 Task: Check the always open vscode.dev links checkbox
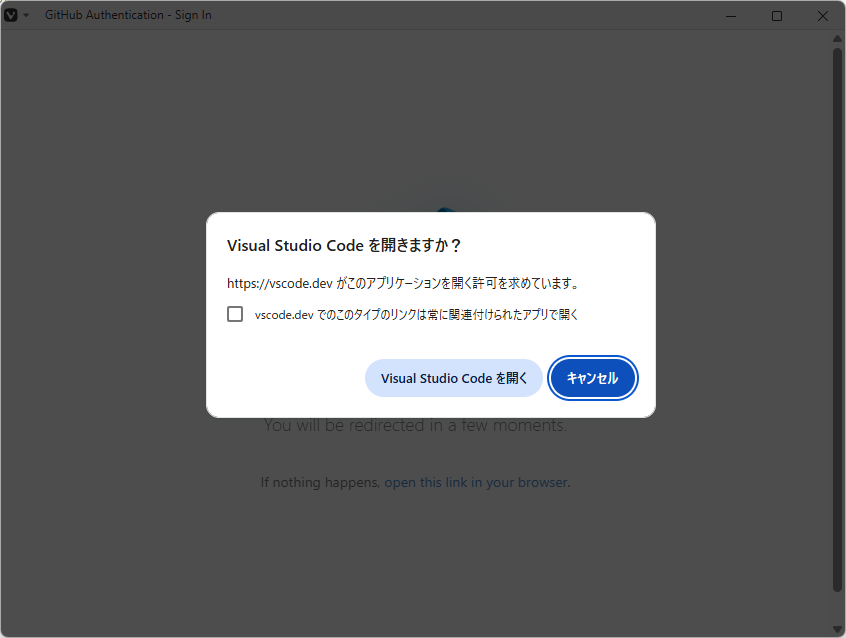coord(235,314)
